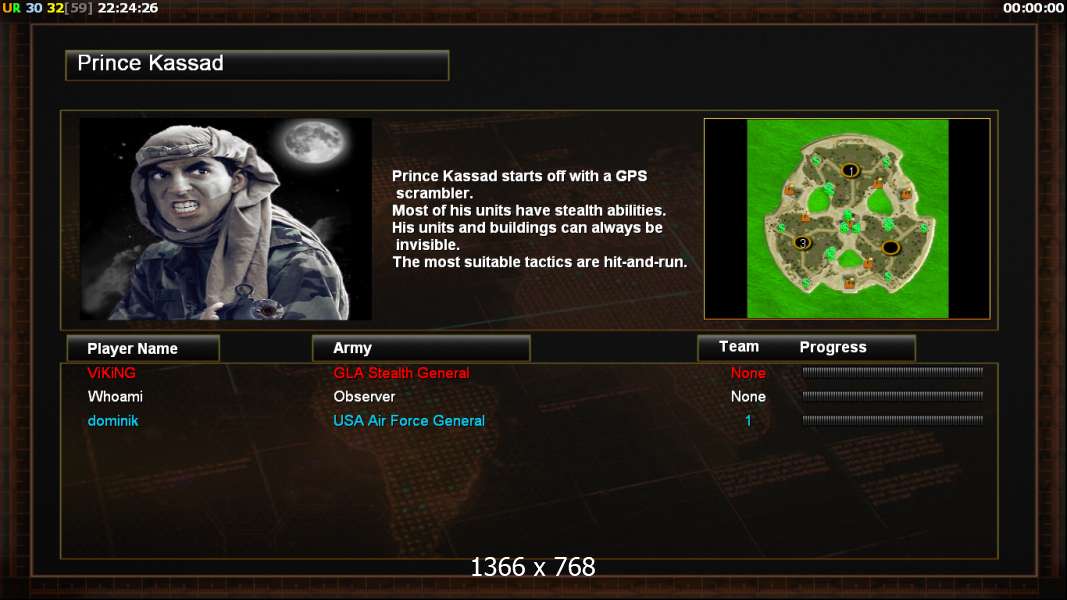Select the unnumbered black start position marker

890,248
